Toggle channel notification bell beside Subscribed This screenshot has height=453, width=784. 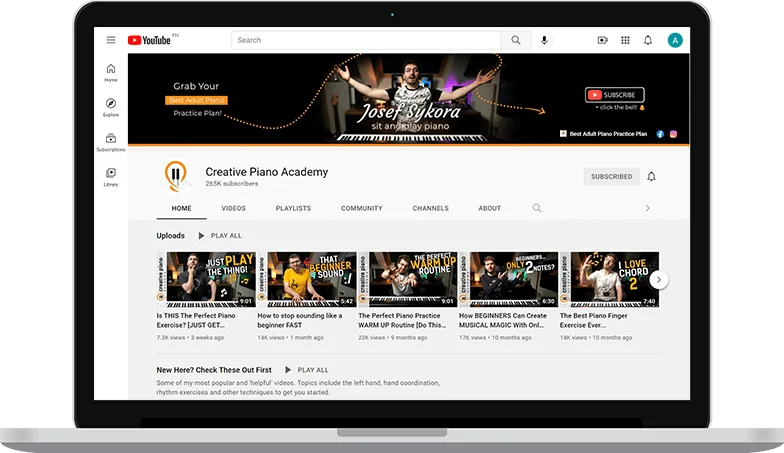[x=652, y=176]
